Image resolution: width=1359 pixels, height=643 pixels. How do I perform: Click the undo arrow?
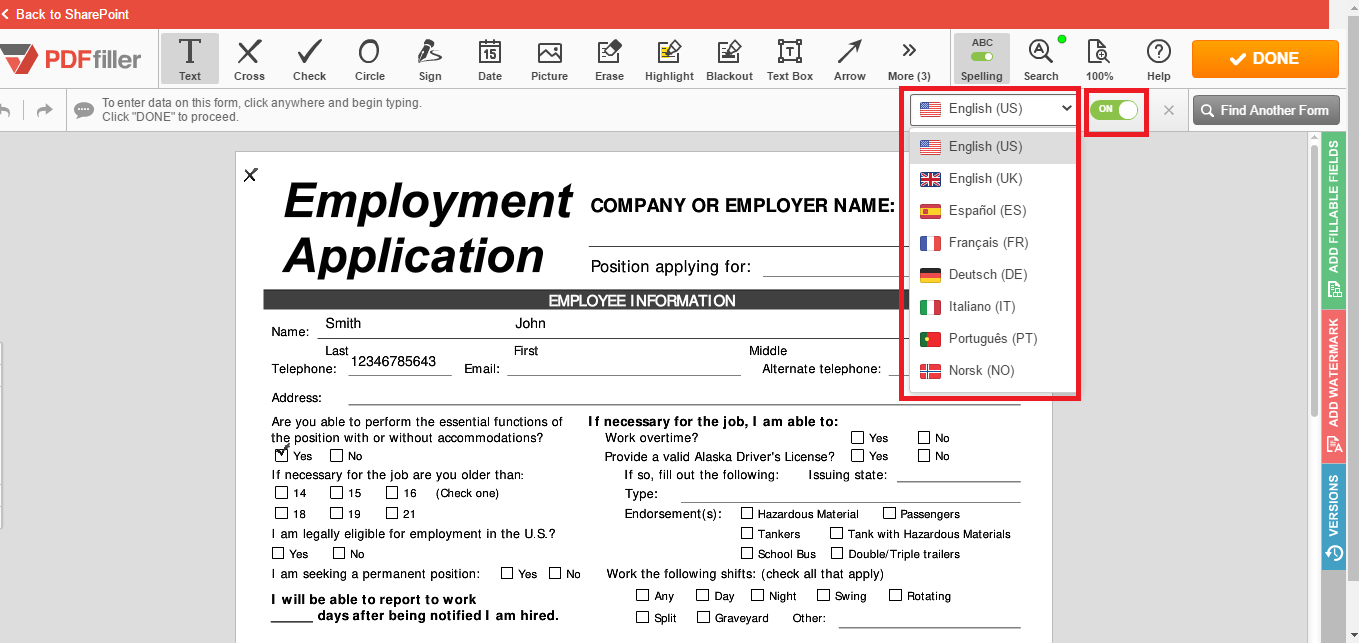[6, 110]
